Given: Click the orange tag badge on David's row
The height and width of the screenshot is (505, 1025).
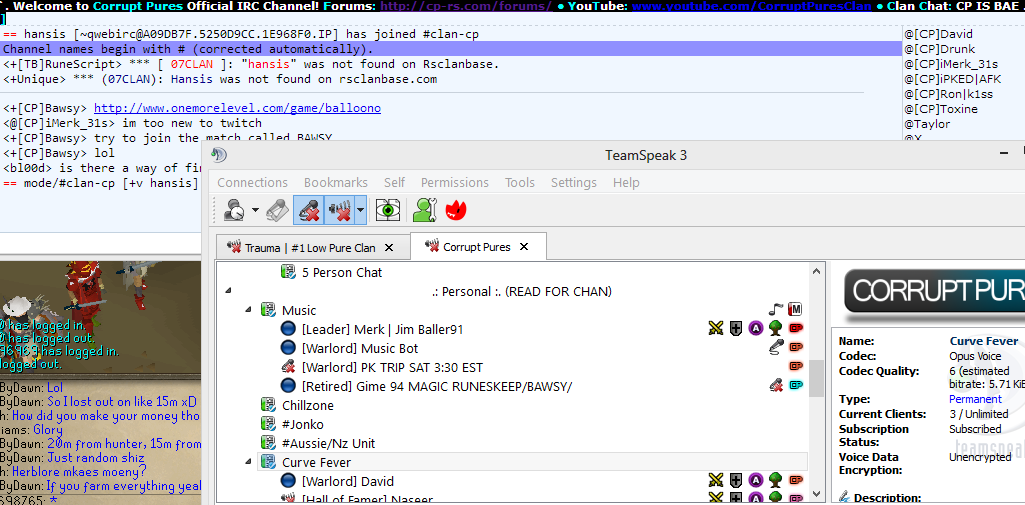Looking at the screenshot, I should point(796,481).
